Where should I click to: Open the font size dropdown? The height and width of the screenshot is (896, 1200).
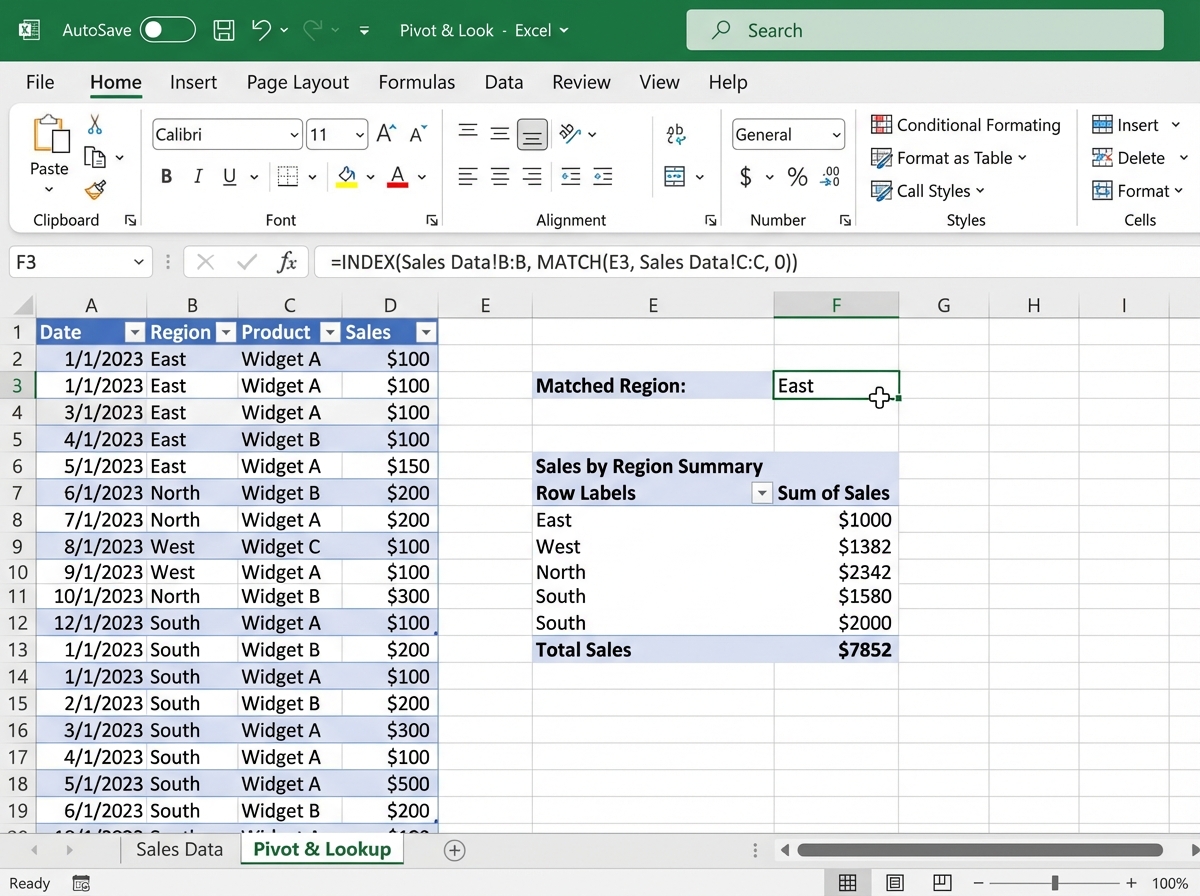(360, 135)
